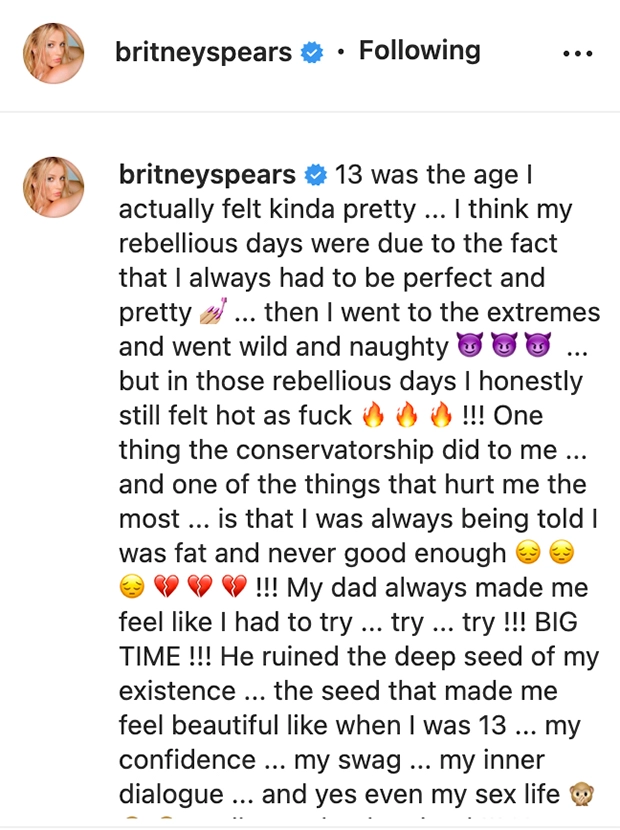Click the last broken heart emoji
This screenshot has width=620, height=830.
click(234, 587)
